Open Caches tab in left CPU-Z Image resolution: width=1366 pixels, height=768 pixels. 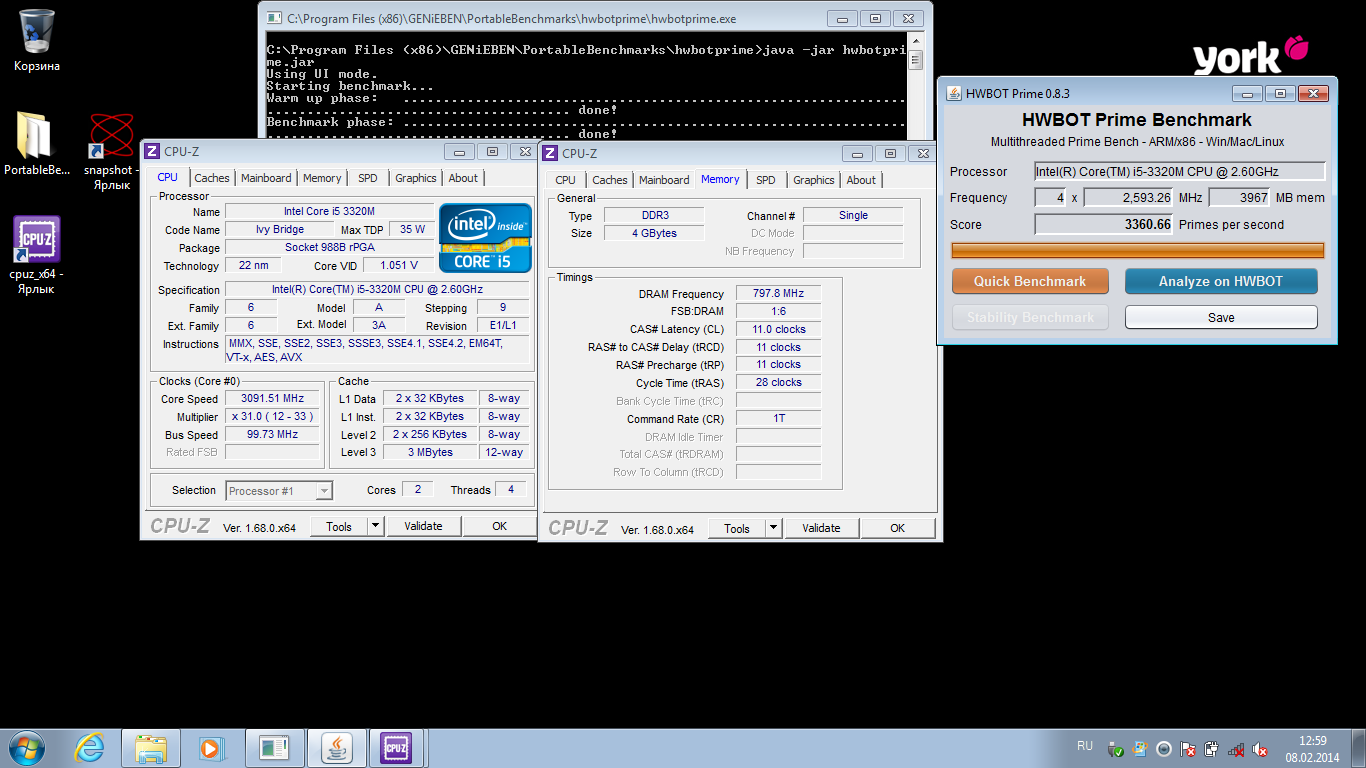tap(212, 178)
